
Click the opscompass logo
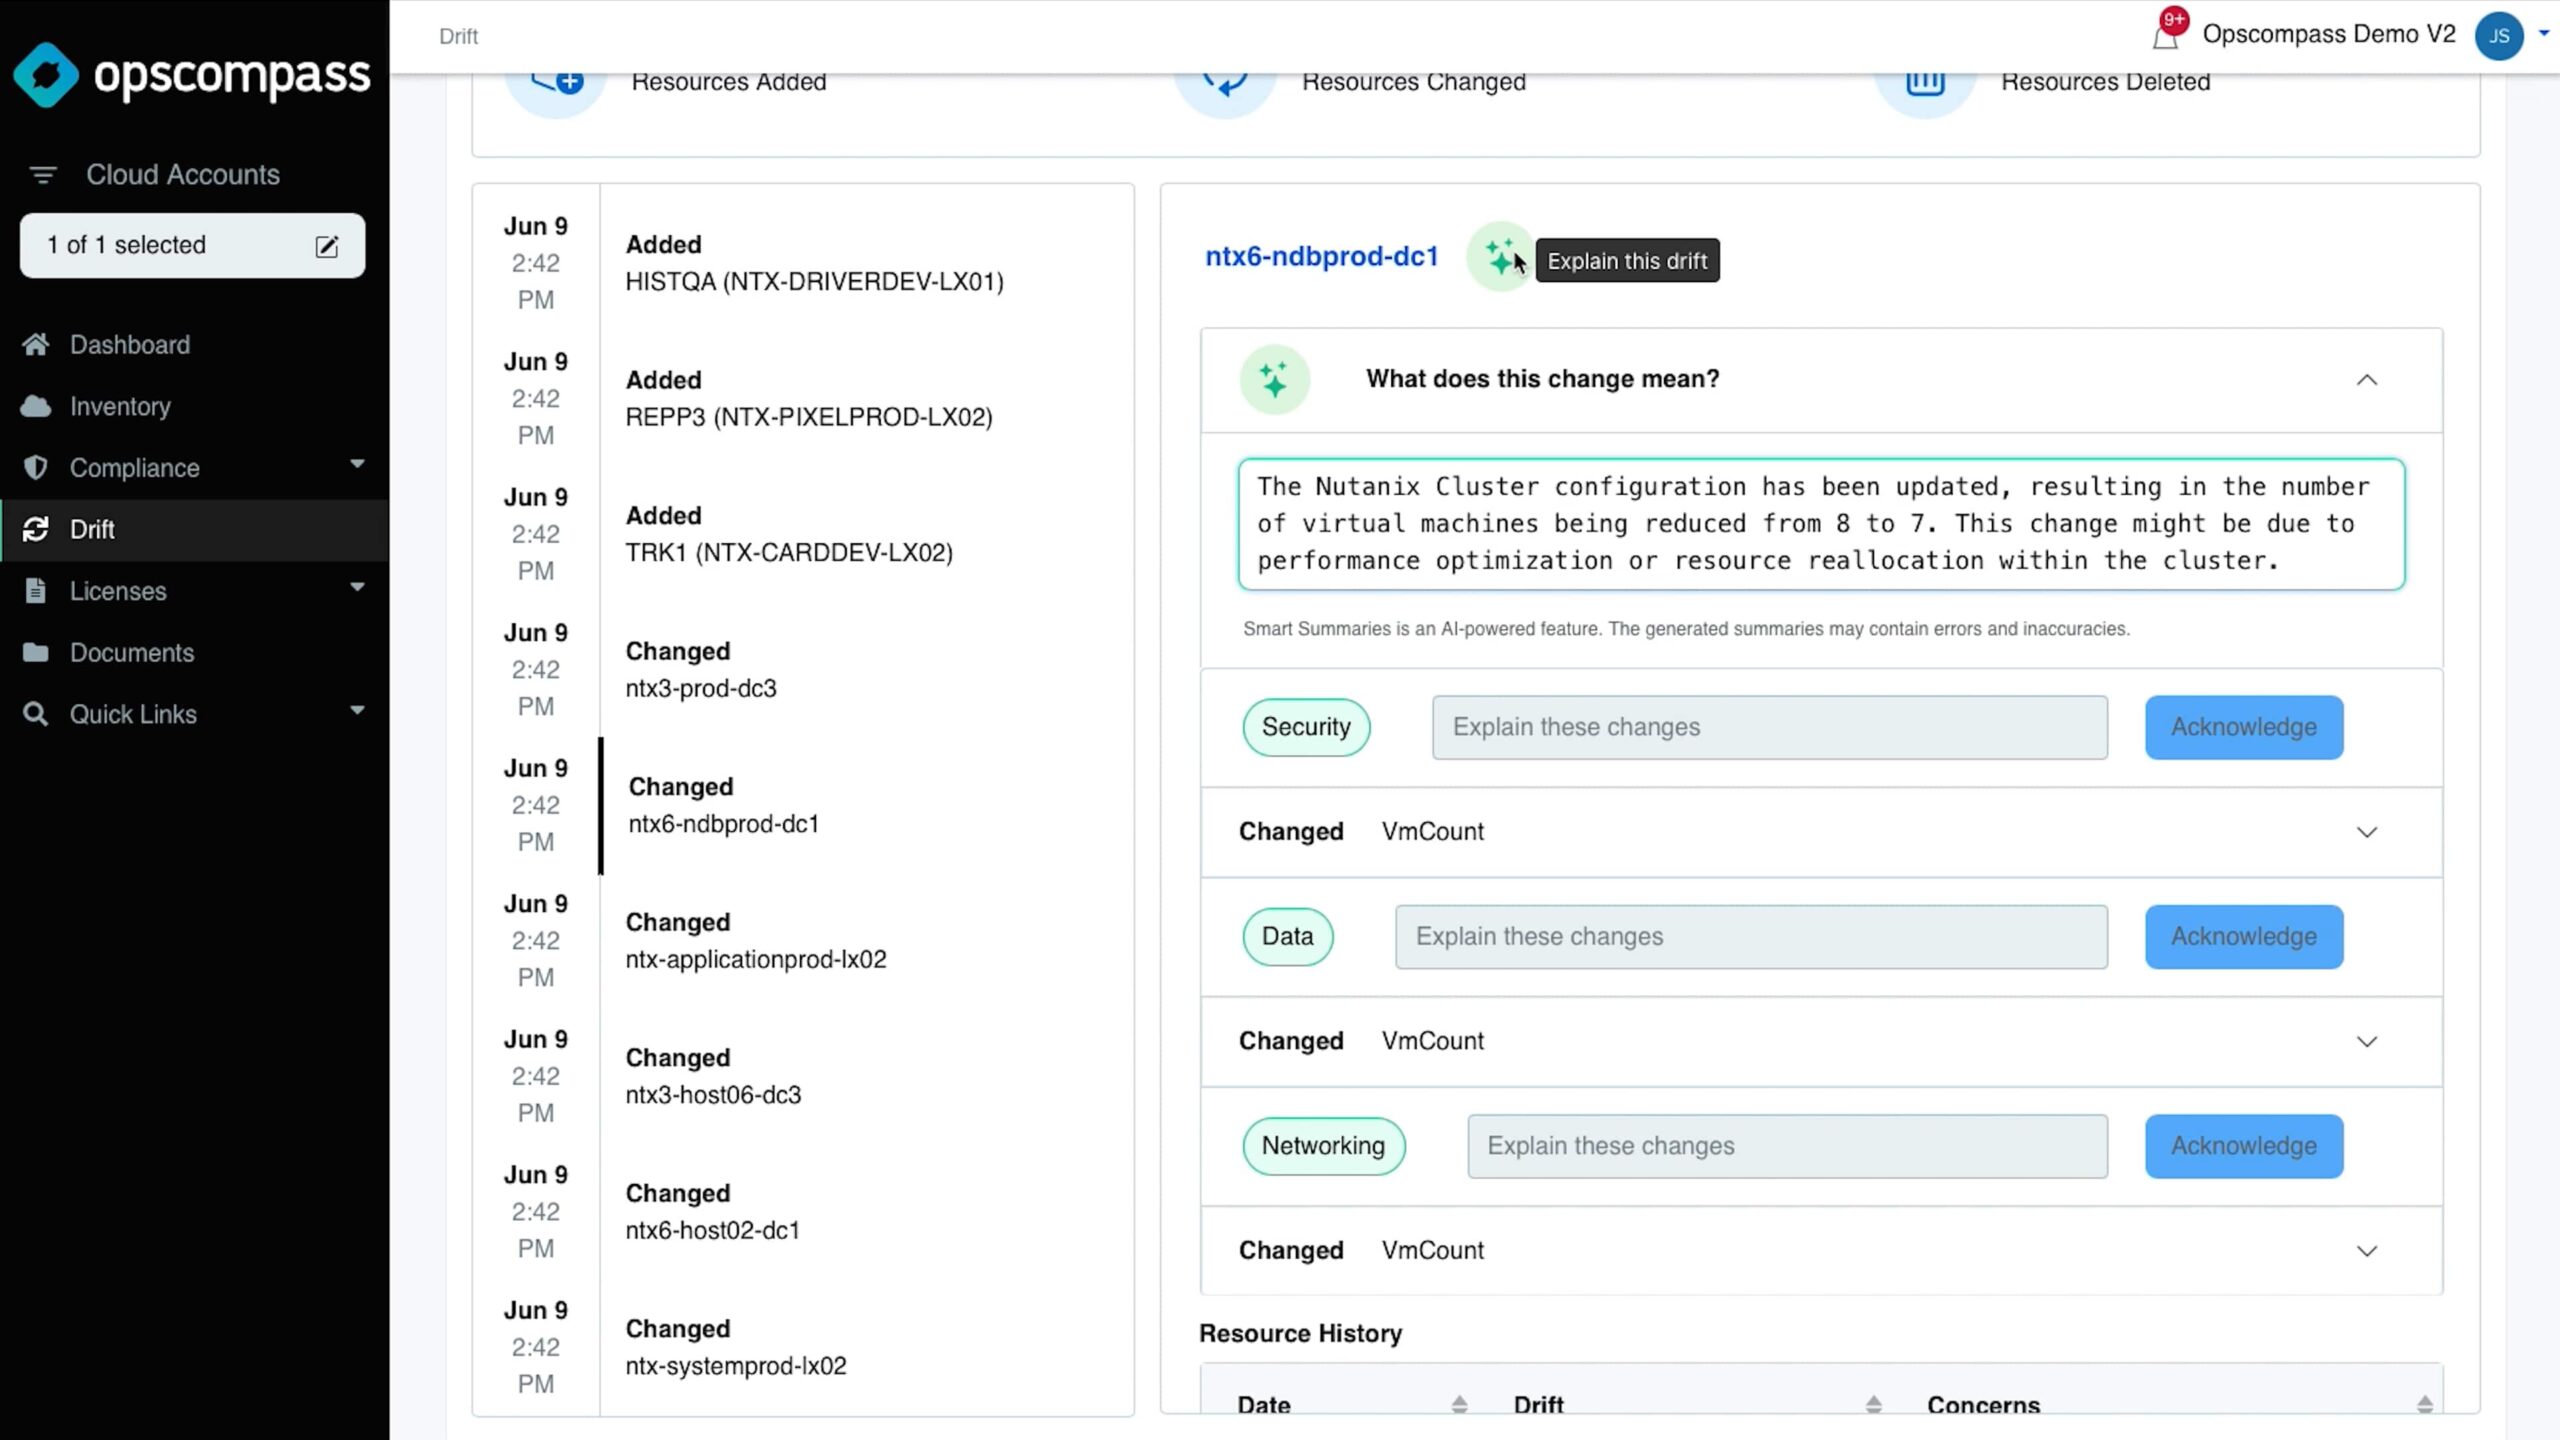click(x=191, y=75)
